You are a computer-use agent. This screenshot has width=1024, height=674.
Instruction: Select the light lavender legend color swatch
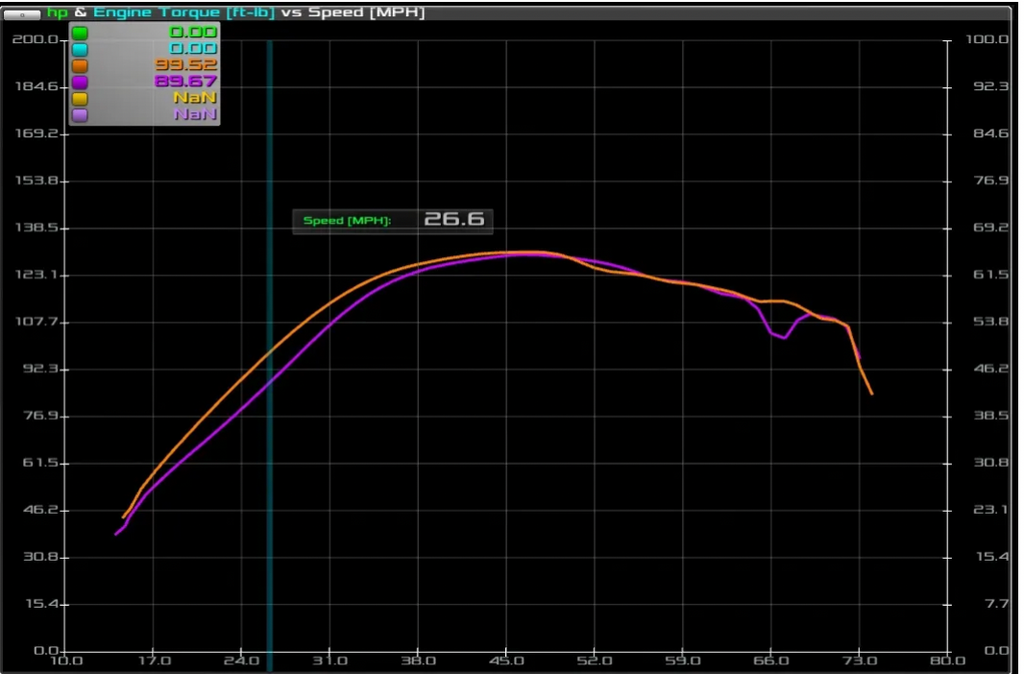click(80, 115)
